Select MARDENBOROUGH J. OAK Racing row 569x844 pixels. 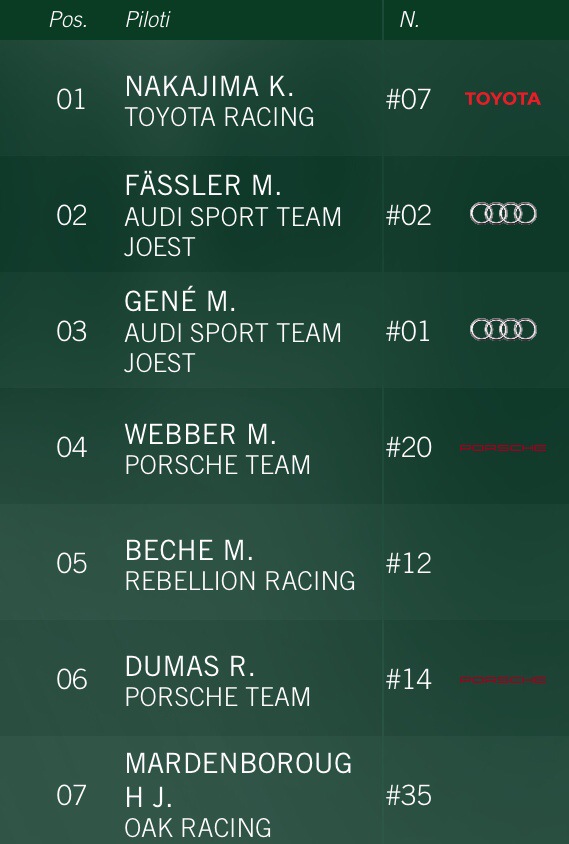pyautogui.click(x=284, y=790)
